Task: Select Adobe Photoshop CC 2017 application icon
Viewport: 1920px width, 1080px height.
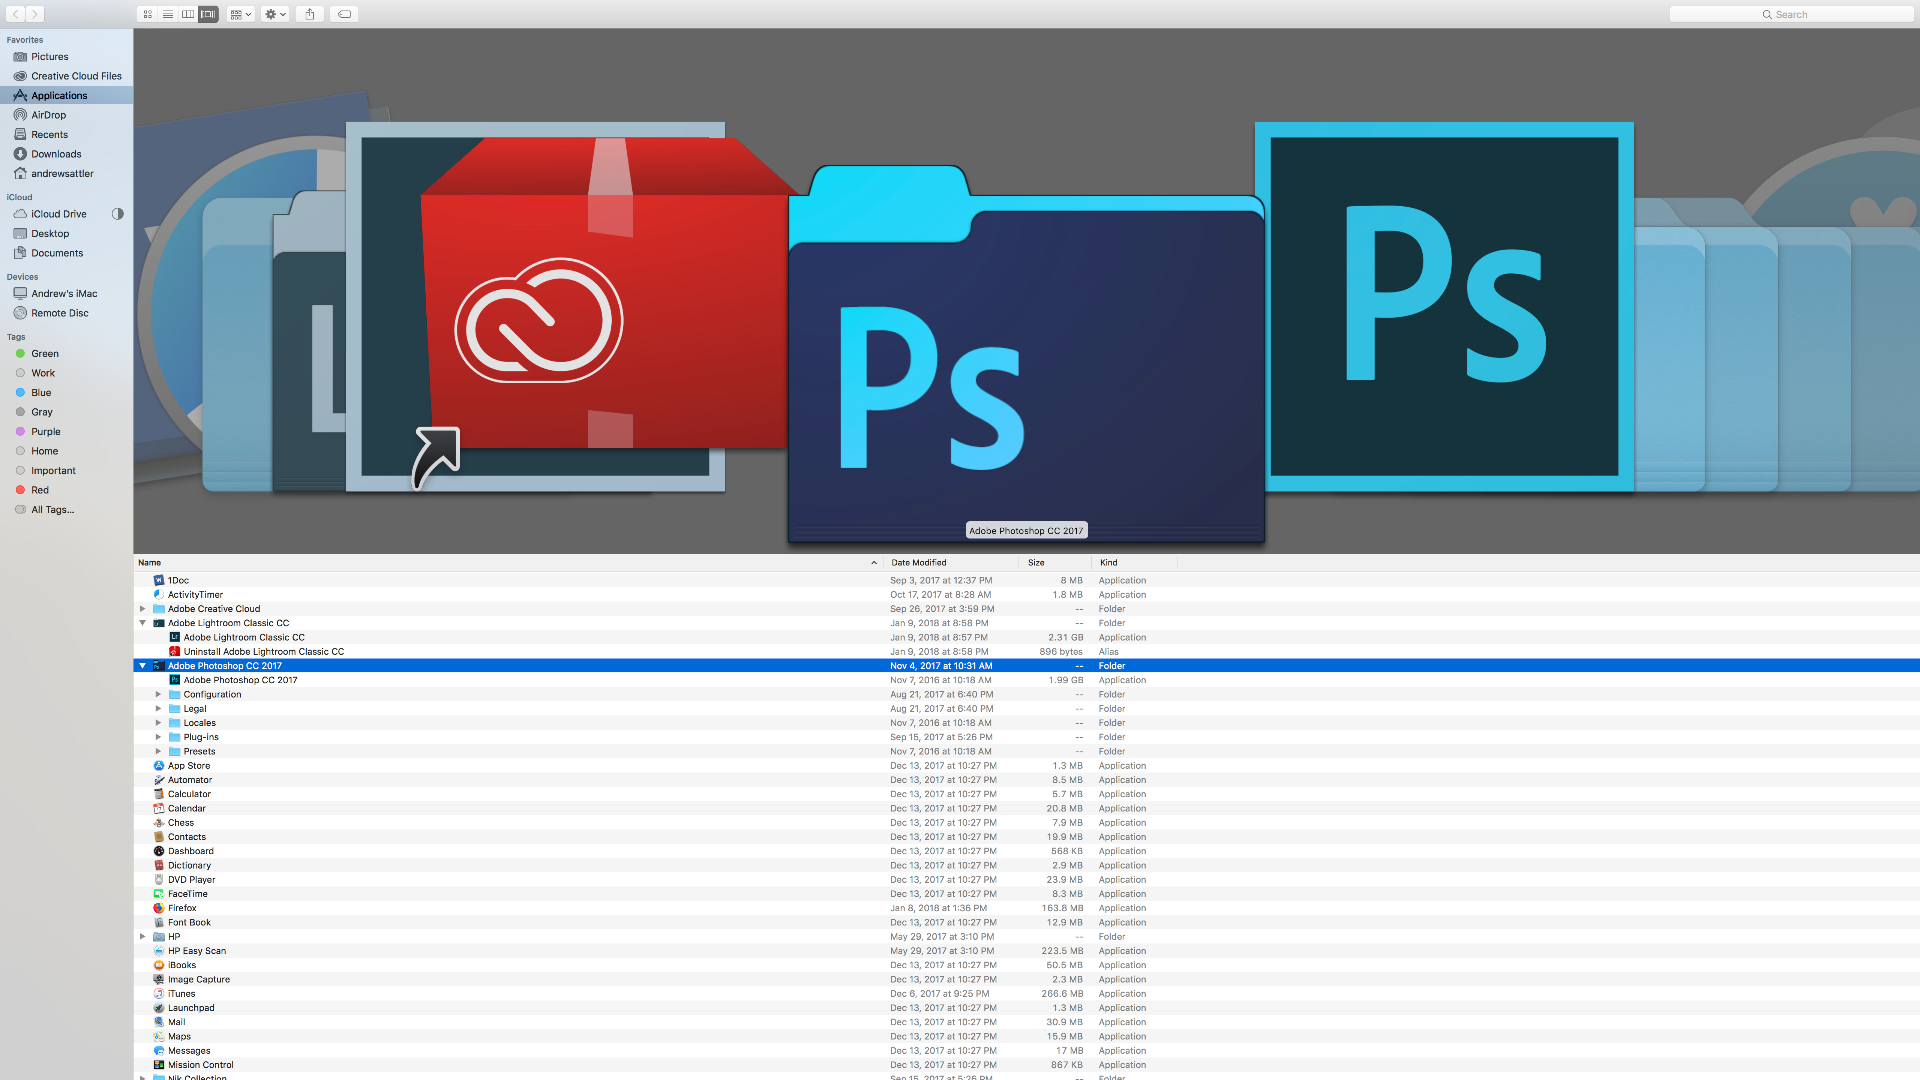Action: click(174, 680)
